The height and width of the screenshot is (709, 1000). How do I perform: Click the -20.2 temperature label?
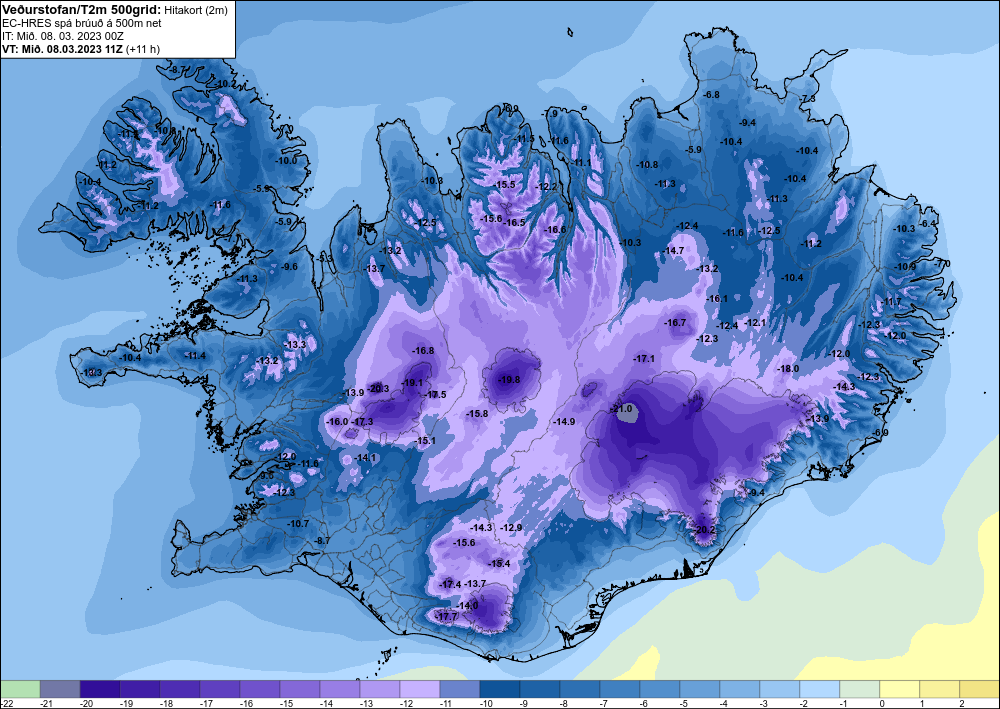(x=705, y=530)
